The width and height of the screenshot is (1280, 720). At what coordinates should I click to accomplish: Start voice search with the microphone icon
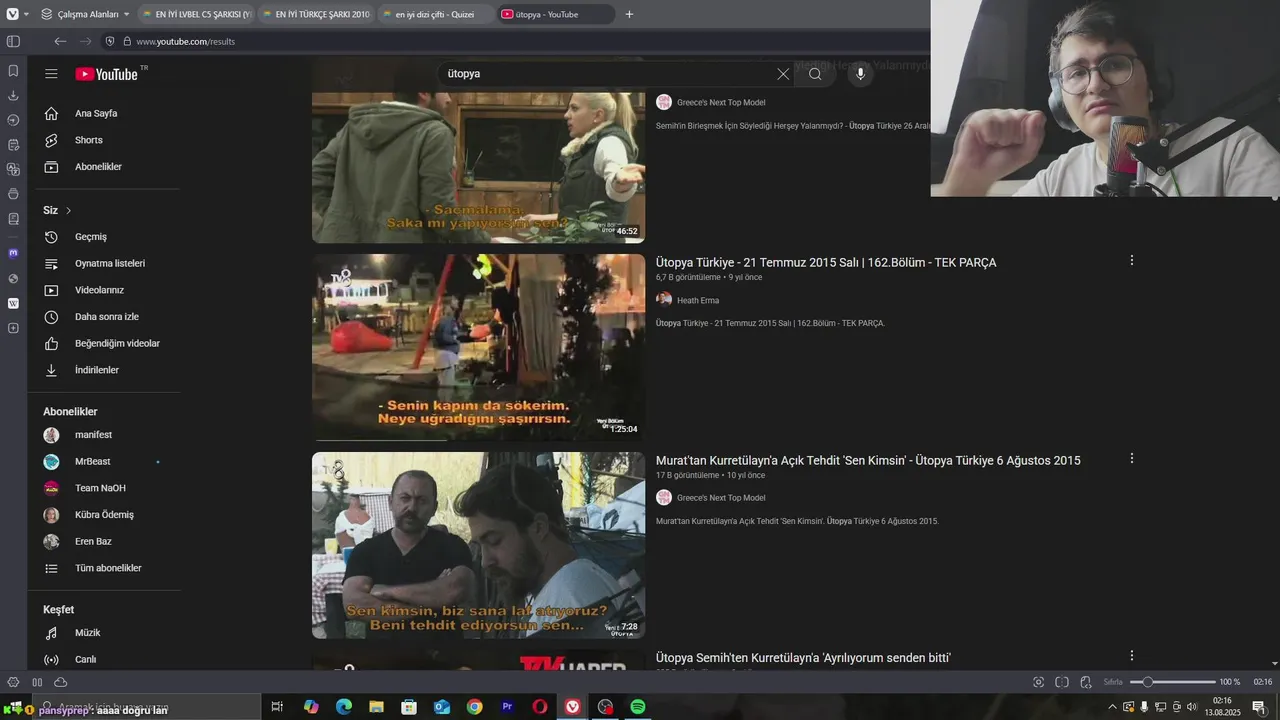pos(860,74)
